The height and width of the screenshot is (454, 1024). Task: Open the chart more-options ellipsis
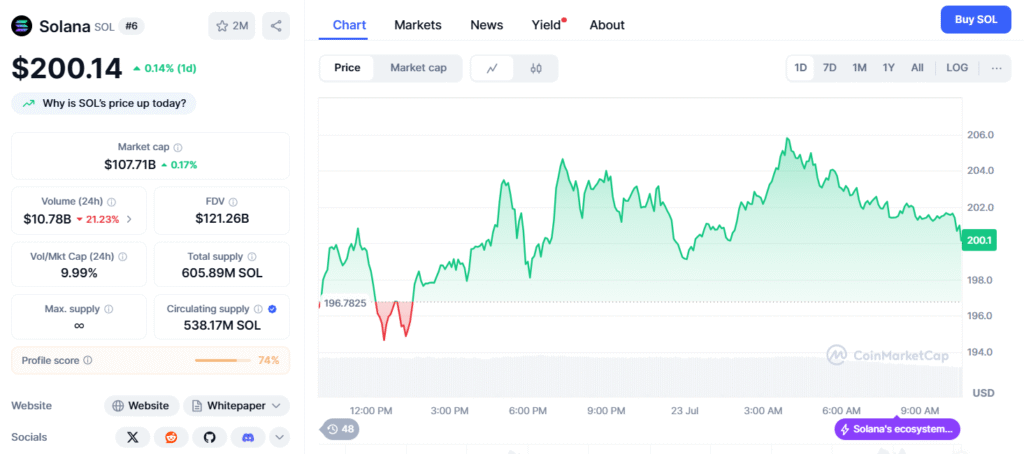(997, 68)
